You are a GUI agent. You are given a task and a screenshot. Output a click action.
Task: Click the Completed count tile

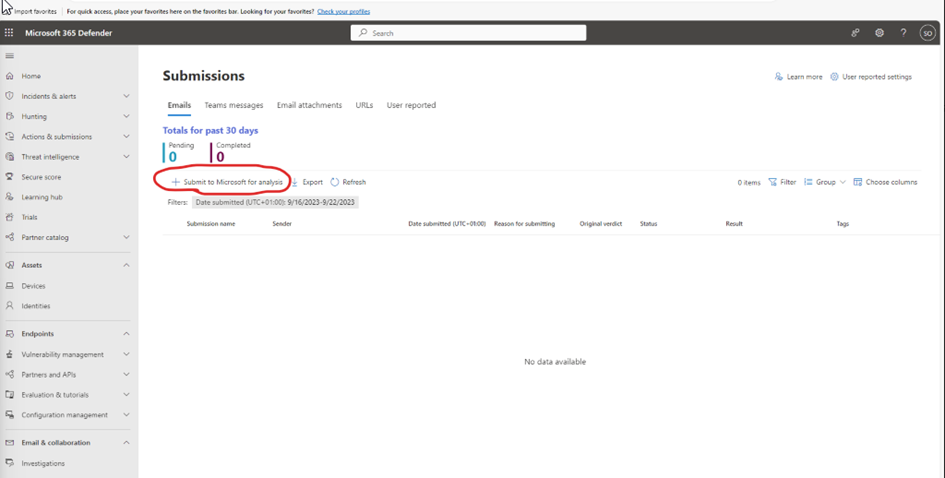click(231, 153)
